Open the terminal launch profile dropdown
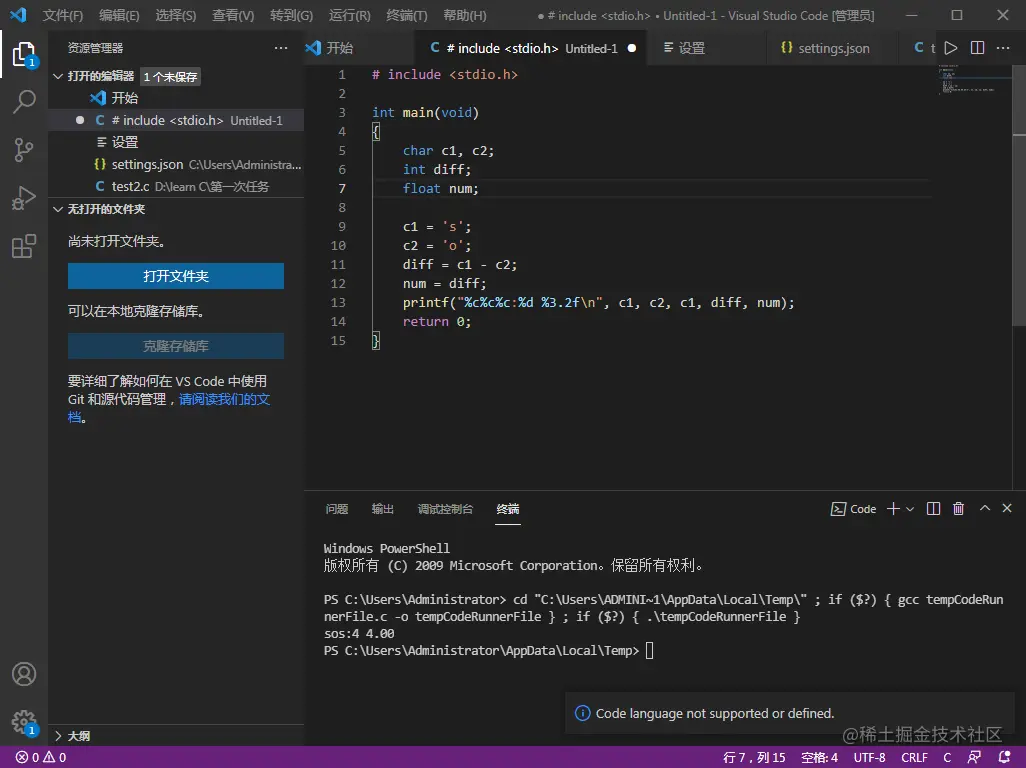Screen dimensions: 1026x768 (x=910, y=509)
